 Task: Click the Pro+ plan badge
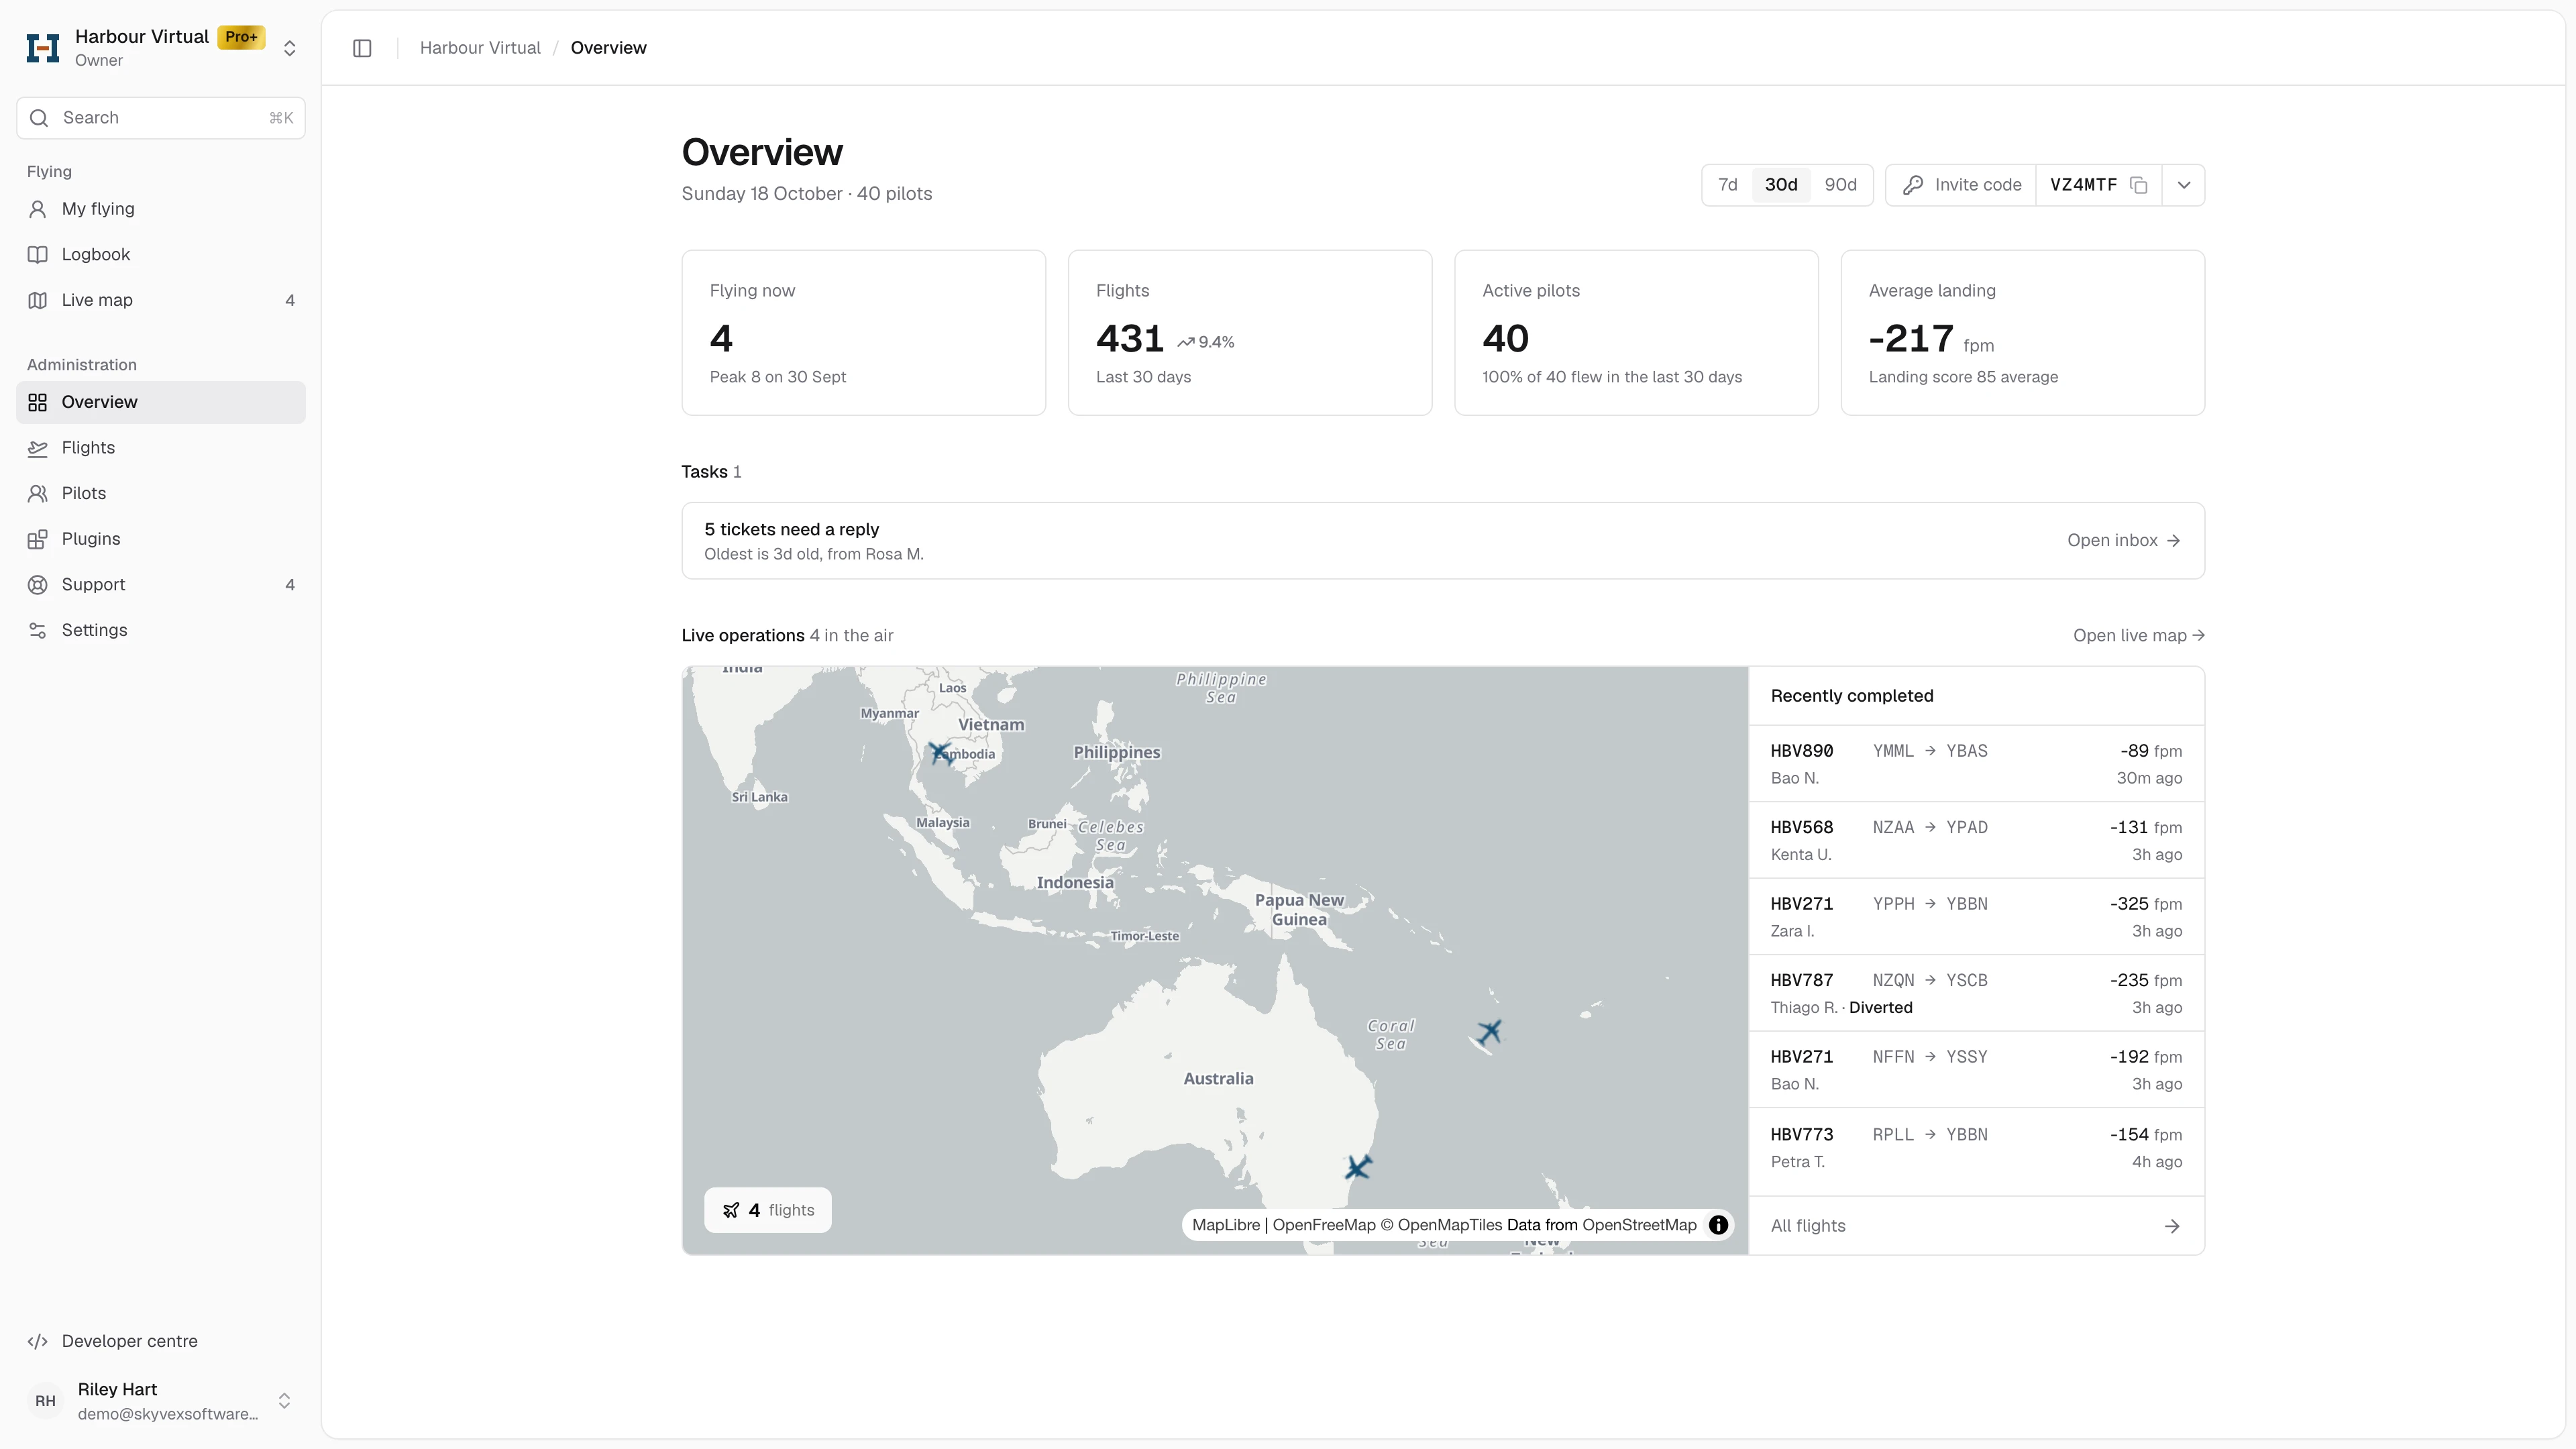(x=241, y=37)
